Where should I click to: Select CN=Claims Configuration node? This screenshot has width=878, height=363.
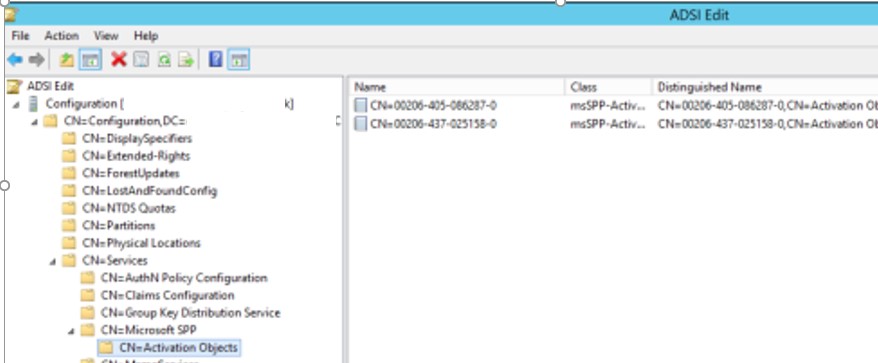(167, 295)
